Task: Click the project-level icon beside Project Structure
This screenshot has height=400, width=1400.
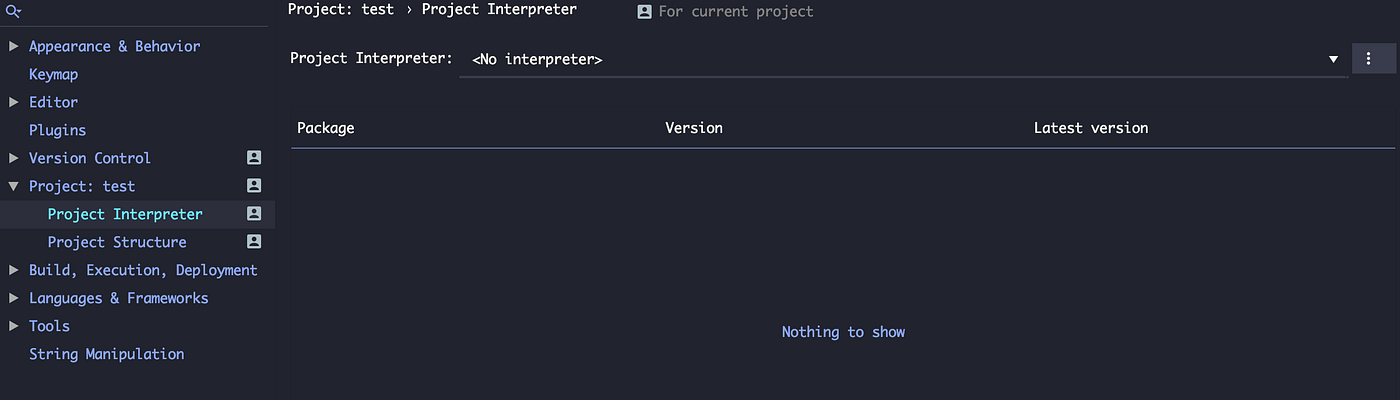Action: (x=254, y=242)
